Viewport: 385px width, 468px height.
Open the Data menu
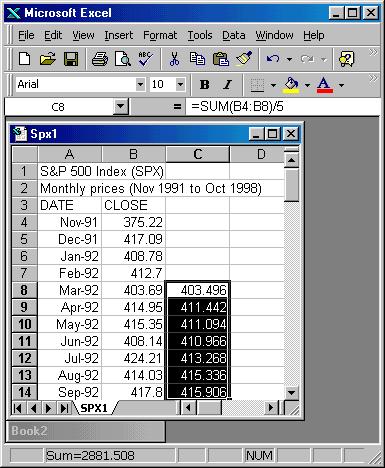tap(234, 35)
